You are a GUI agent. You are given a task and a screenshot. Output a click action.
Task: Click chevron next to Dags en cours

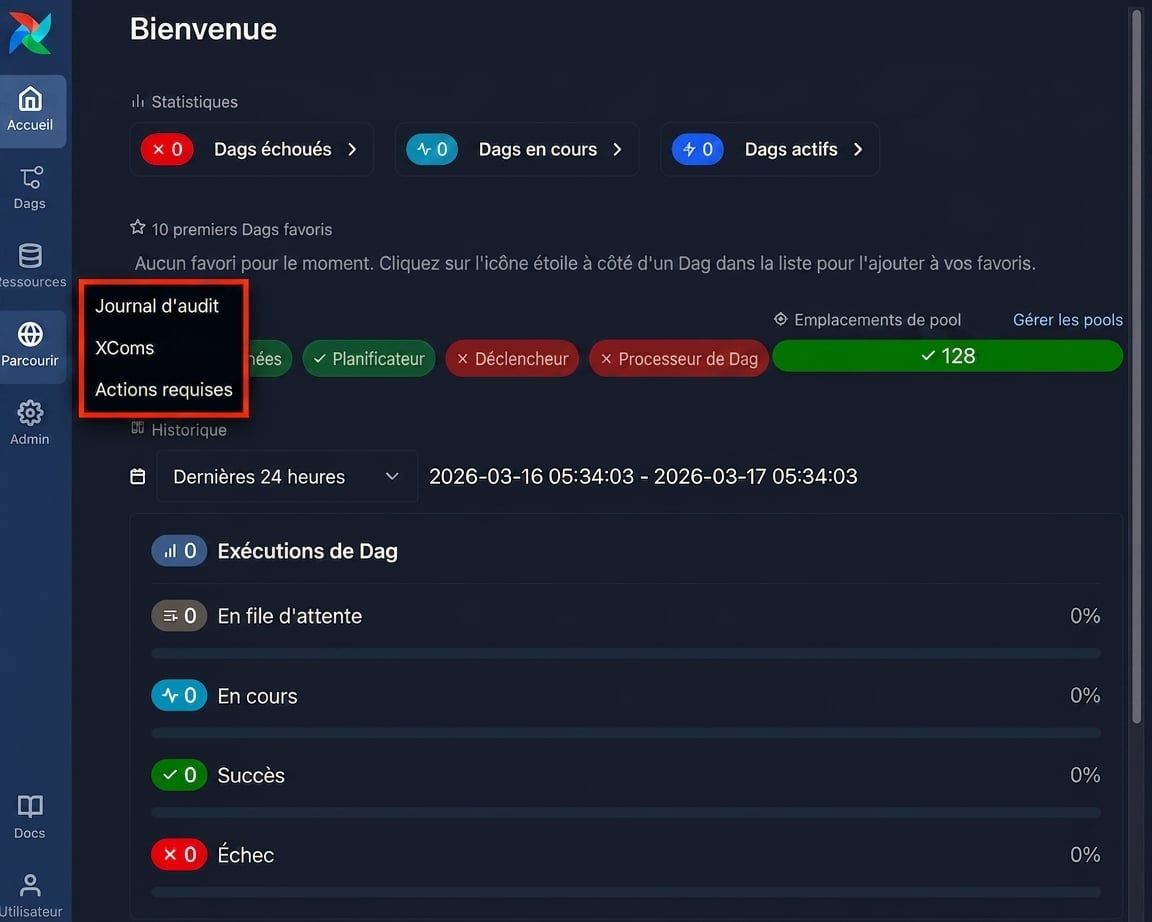pos(618,149)
